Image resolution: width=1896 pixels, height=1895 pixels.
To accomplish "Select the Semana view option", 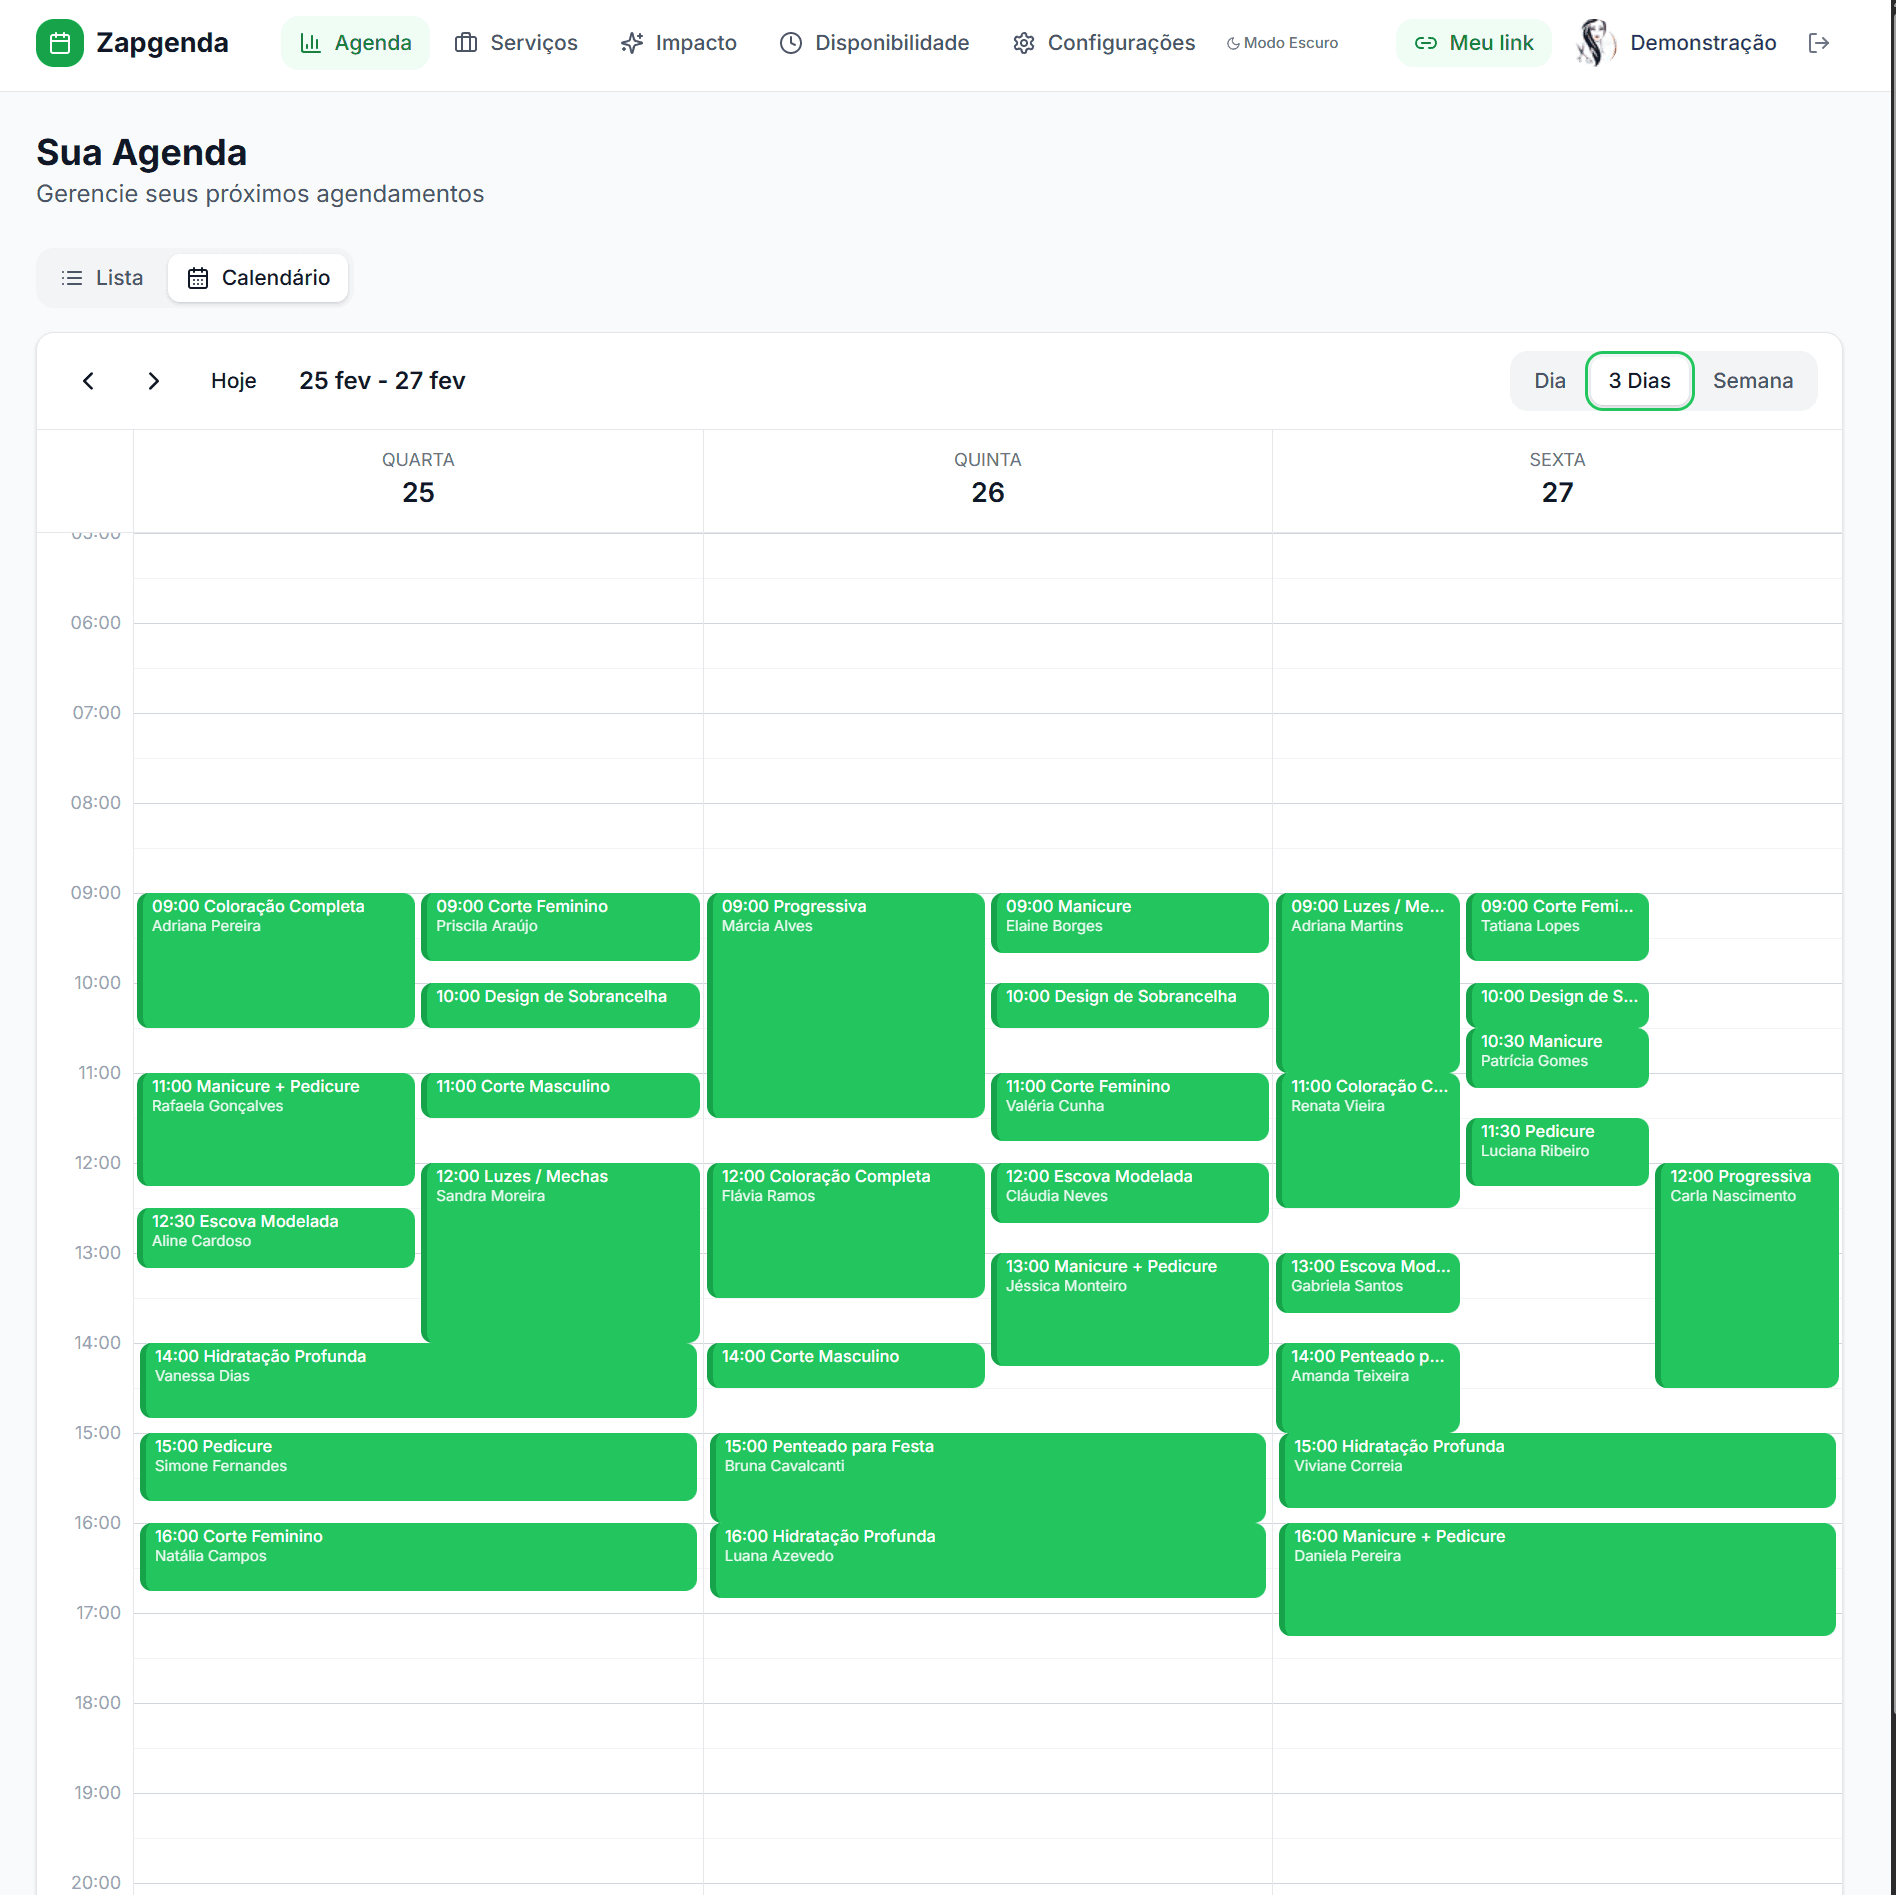I will click(x=1754, y=380).
